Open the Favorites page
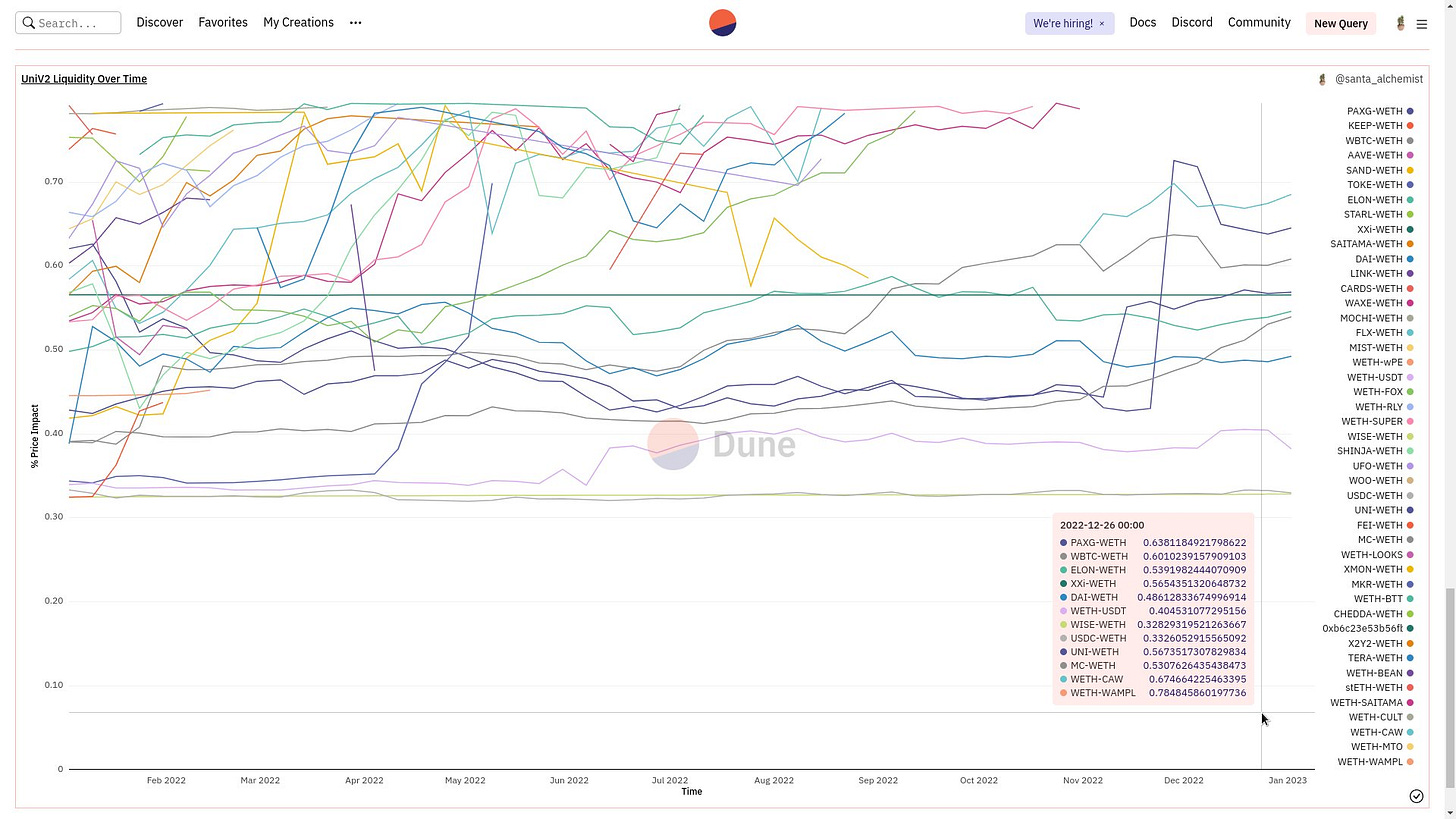Image resolution: width=1456 pixels, height=819 pixels. (x=223, y=22)
